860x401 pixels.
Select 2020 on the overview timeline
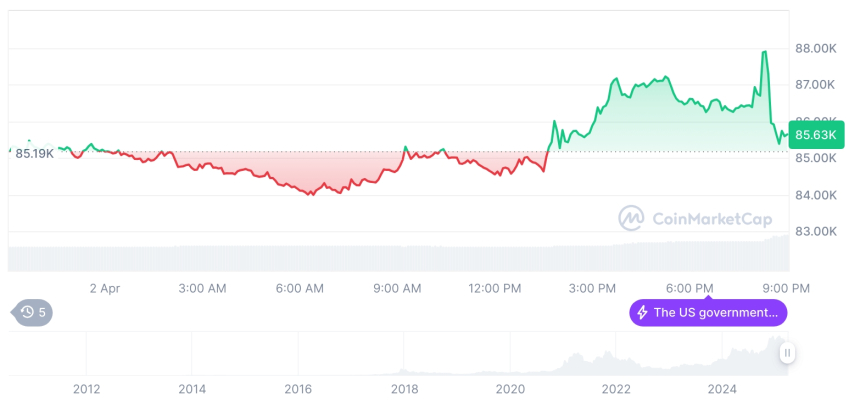[x=510, y=389]
